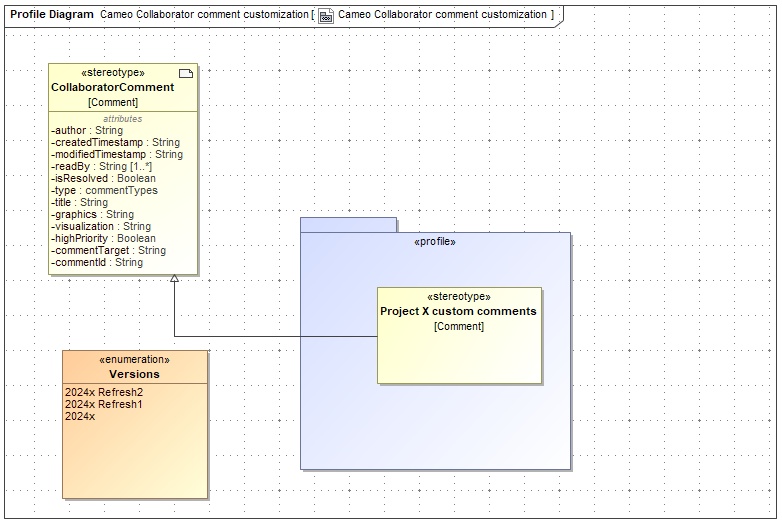Image resolution: width=782 pixels, height=525 pixels.
Task: Select the highPriority Boolean attribute
Action: coord(103,239)
